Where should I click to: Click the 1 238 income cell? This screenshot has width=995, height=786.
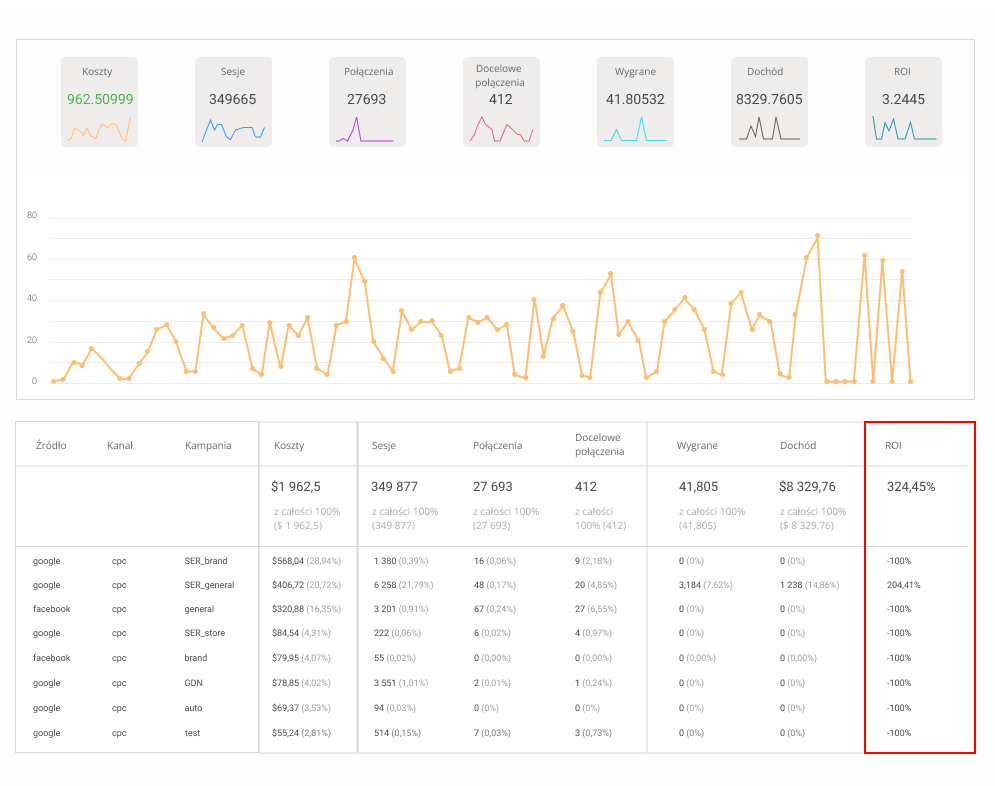point(809,585)
